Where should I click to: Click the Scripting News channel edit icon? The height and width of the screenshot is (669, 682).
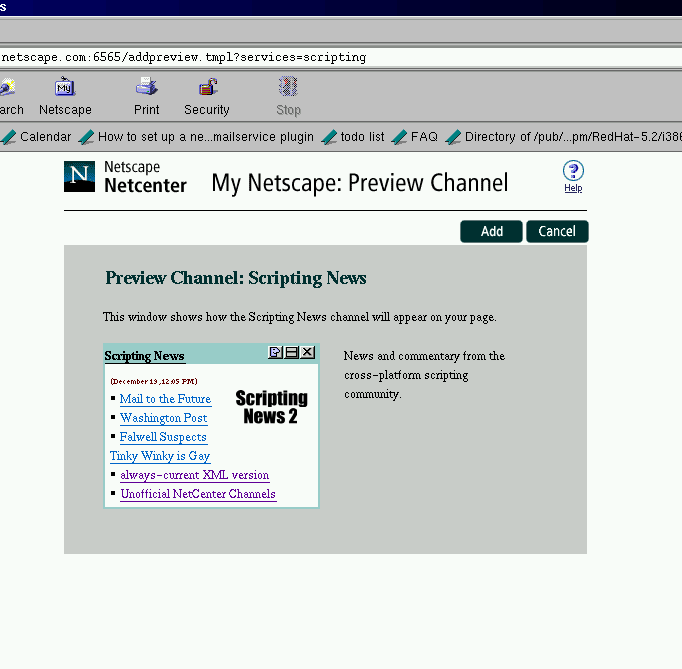point(275,353)
